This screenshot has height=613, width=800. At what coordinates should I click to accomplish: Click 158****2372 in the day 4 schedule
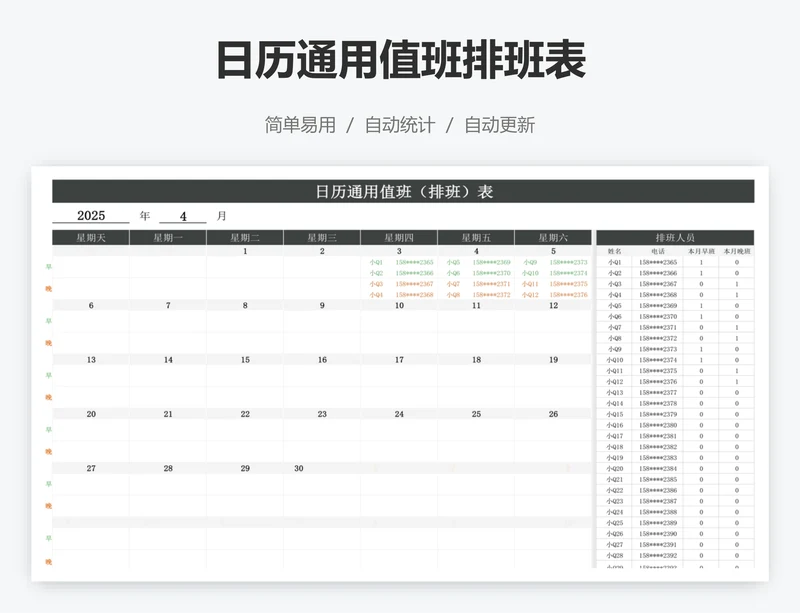pos(491,295)
